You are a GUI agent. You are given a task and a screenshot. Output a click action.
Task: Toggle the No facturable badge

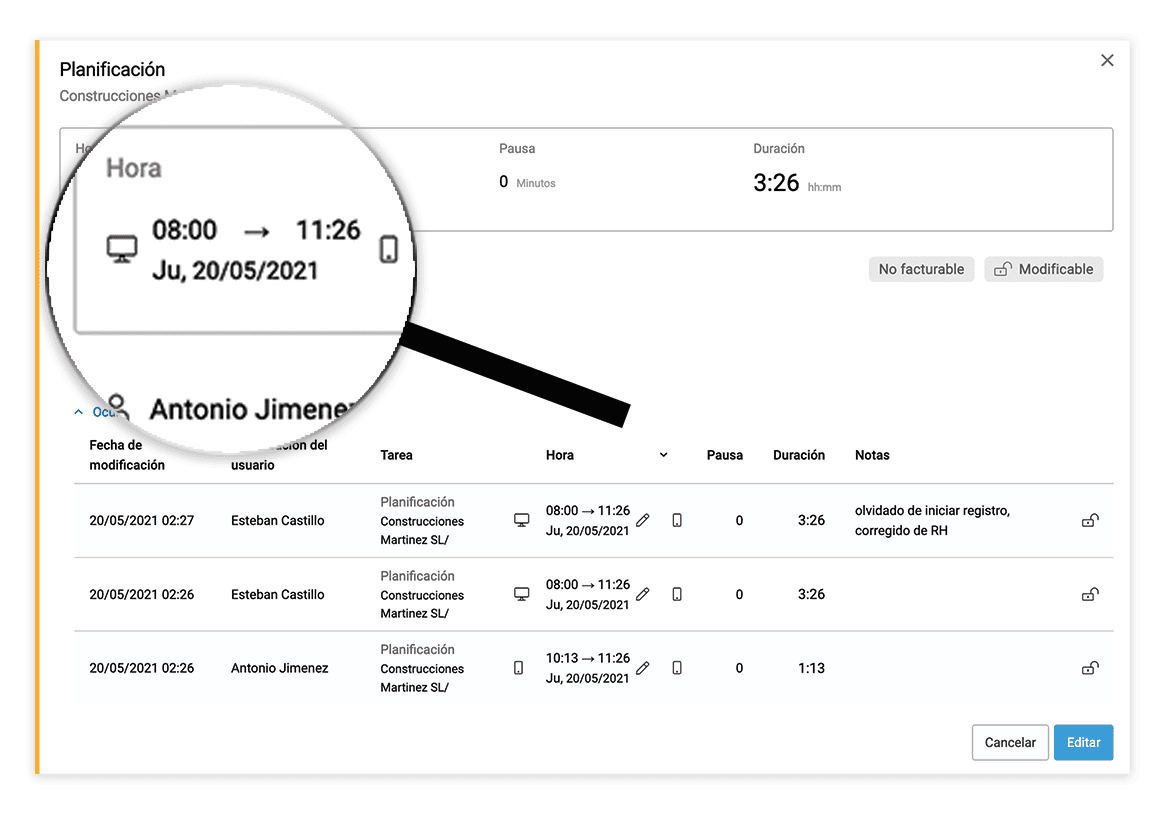pyautogui.click(x=920, y=269)
